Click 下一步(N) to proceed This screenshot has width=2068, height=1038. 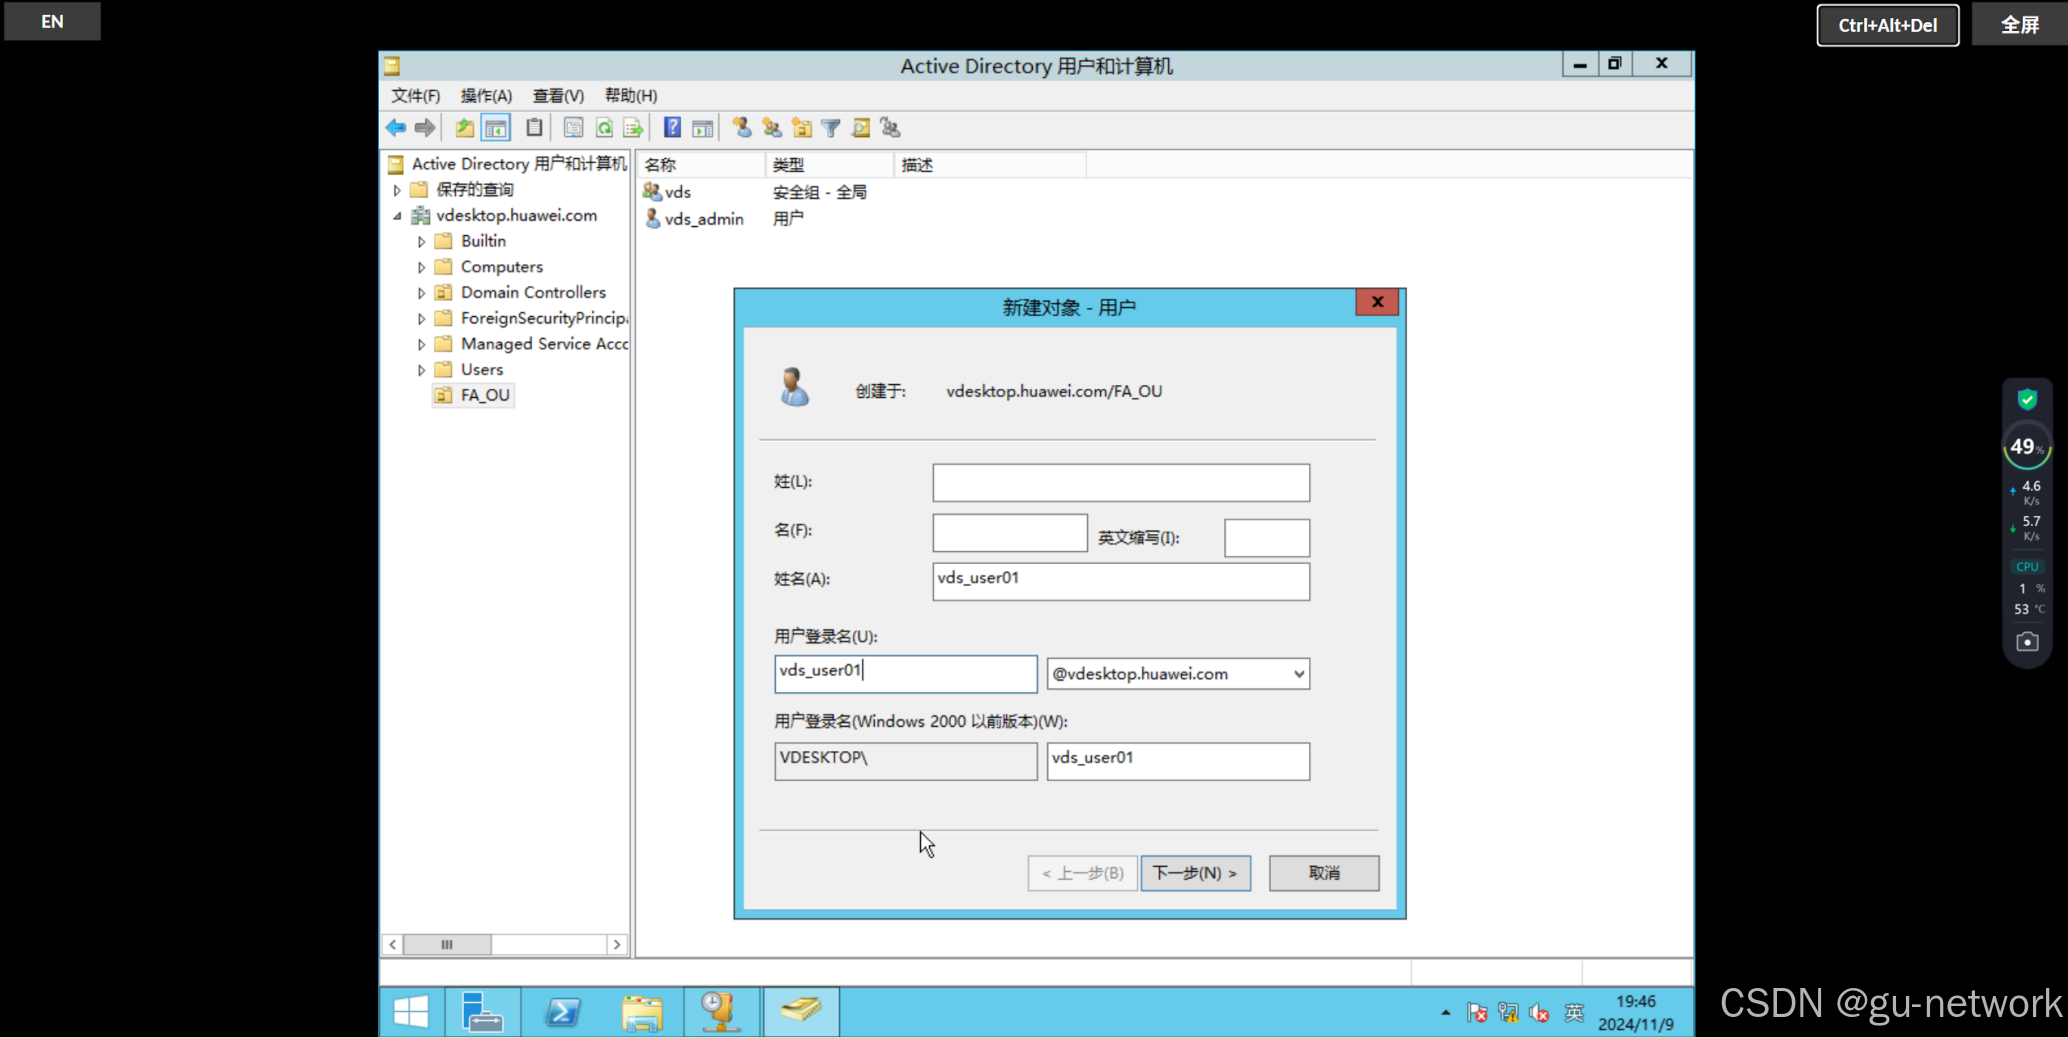pos(1195,873)
